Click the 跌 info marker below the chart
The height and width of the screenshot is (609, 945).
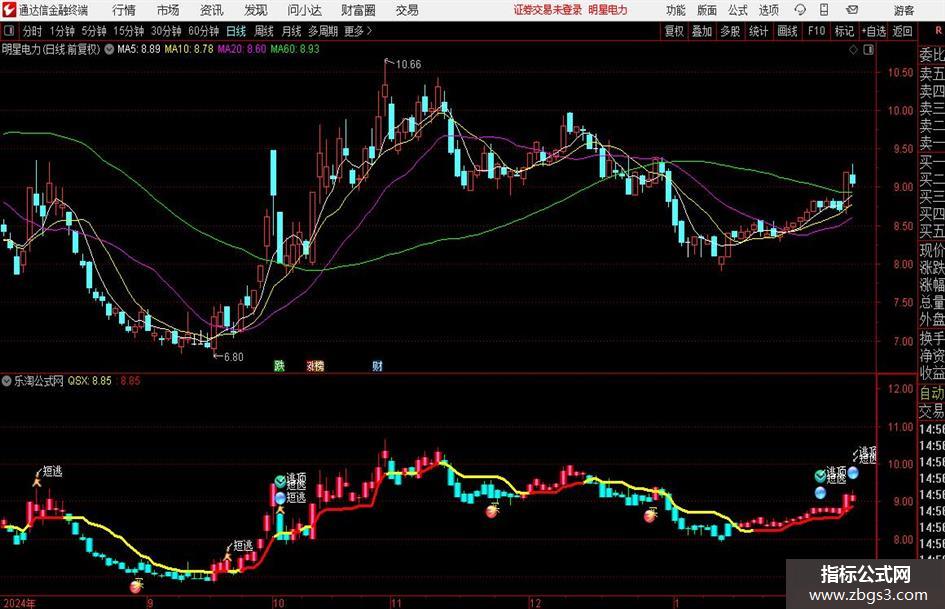click(279, 365)
